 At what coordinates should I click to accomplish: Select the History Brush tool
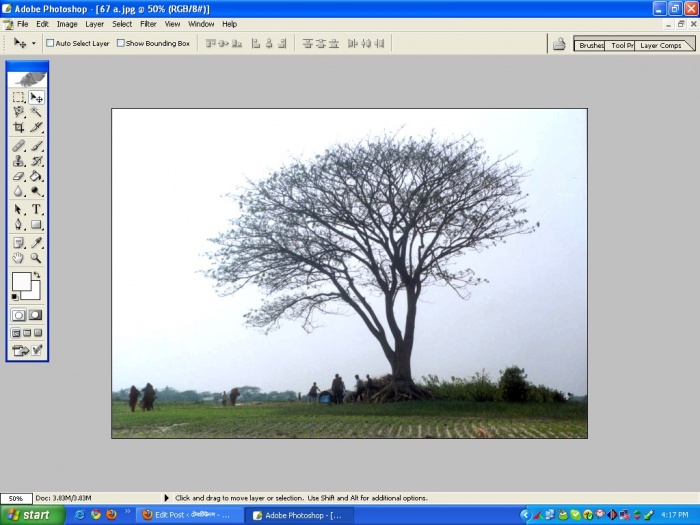(x=36, y=161)
